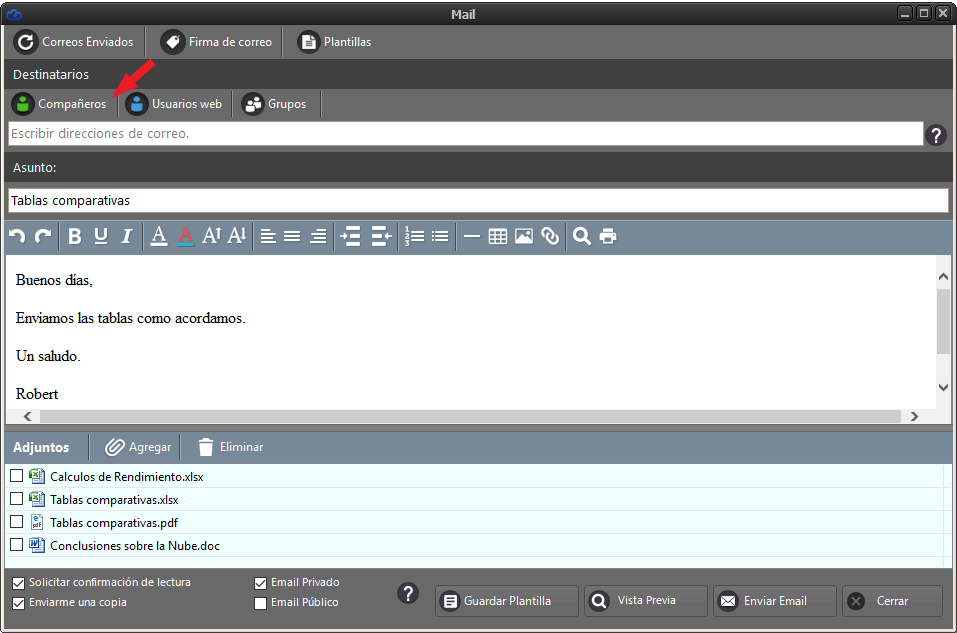Toggle the Enviarme una copia option
This screenshot has height=633, width=957.
pyautogui.click(x=19, y=603)
